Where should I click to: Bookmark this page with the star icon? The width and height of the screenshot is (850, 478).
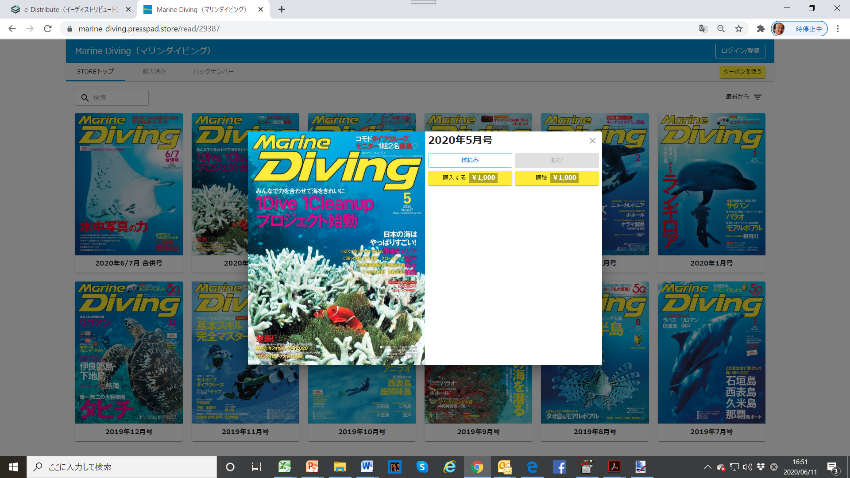738,29
